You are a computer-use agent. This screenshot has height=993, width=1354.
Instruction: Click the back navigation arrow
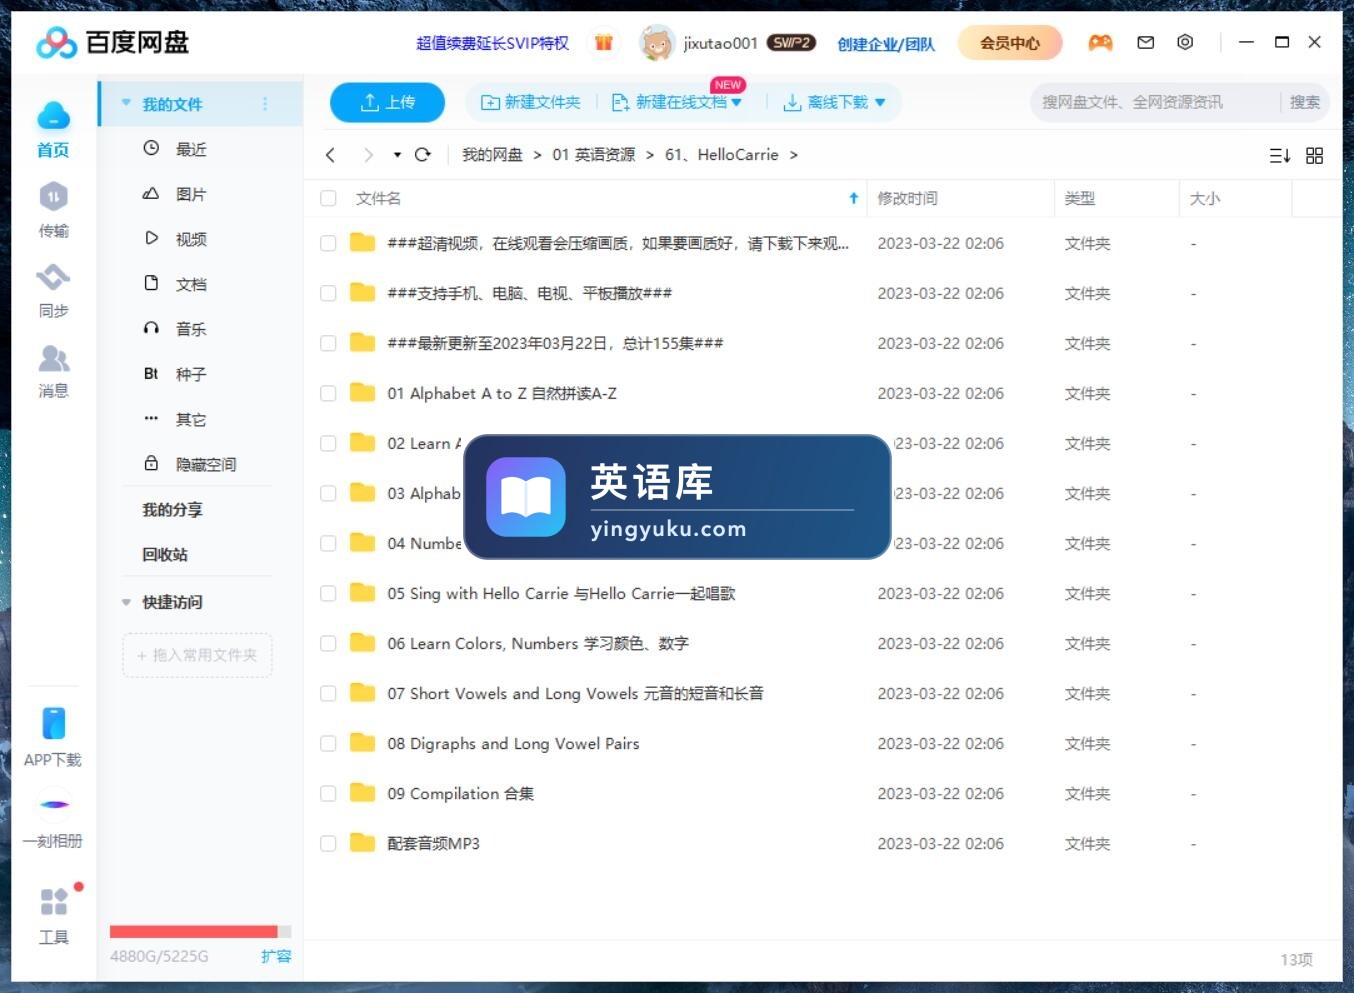click(x=330, y=155)
